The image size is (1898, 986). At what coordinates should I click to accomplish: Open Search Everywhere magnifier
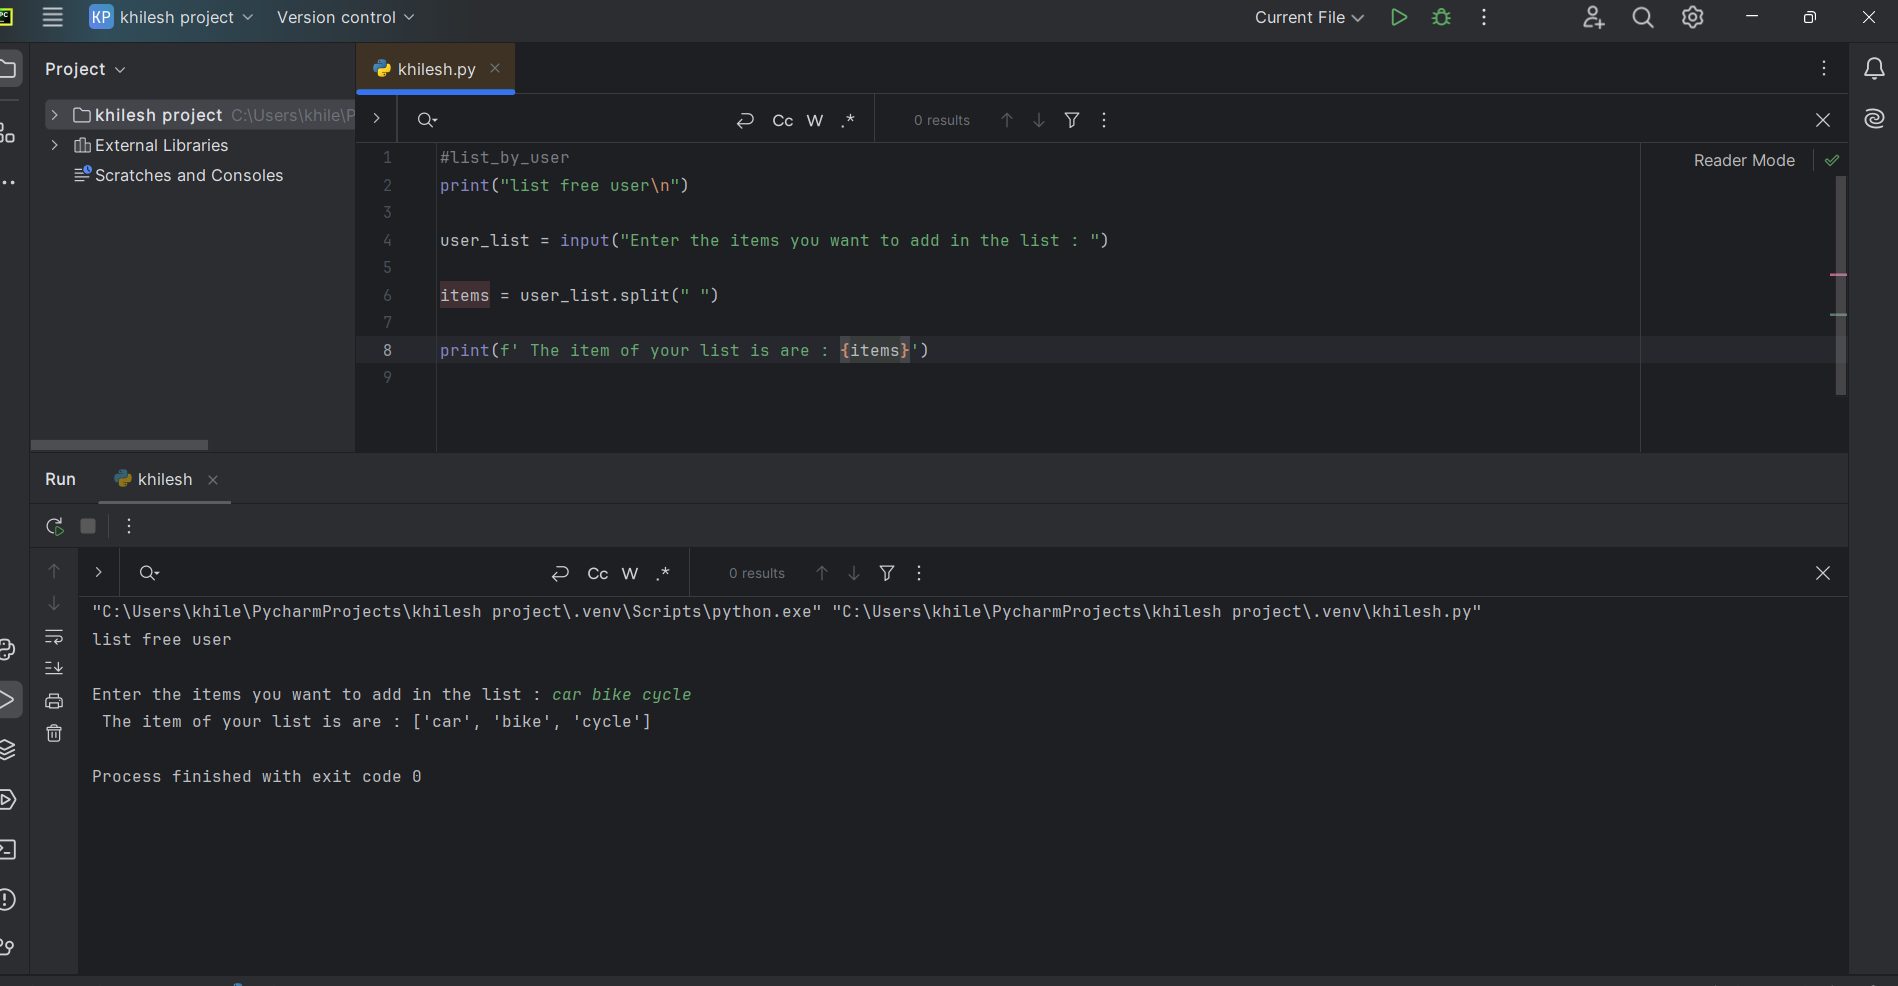point(1643,17)
